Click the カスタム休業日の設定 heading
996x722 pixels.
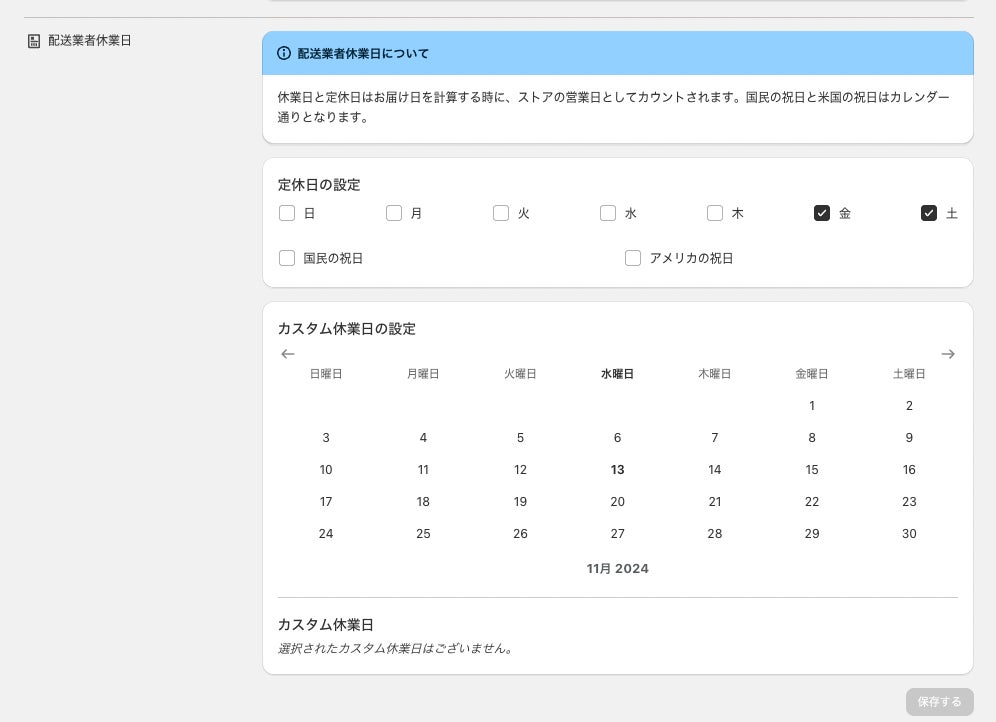coord(347,329)
